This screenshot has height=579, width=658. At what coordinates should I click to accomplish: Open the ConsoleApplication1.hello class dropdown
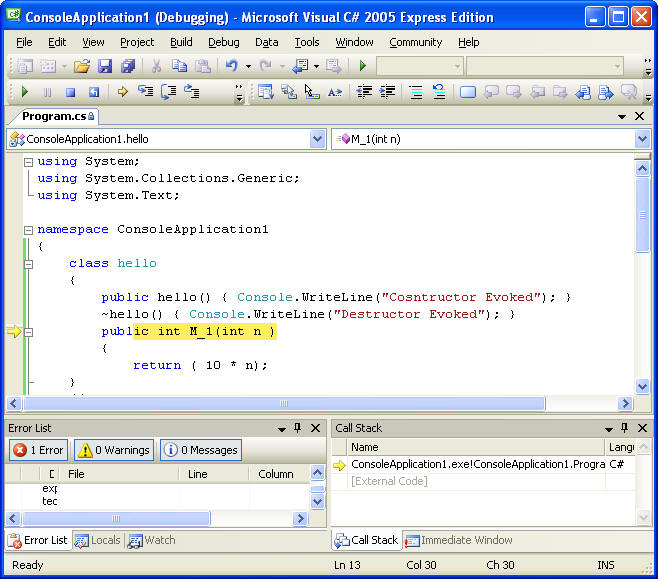click(318, 139)
